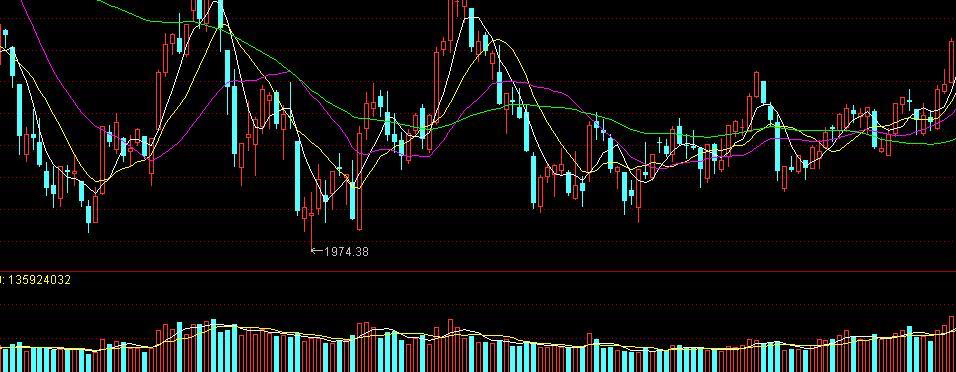Click the 1974.38 low price label
956x372 pixels.
point(346,251)
